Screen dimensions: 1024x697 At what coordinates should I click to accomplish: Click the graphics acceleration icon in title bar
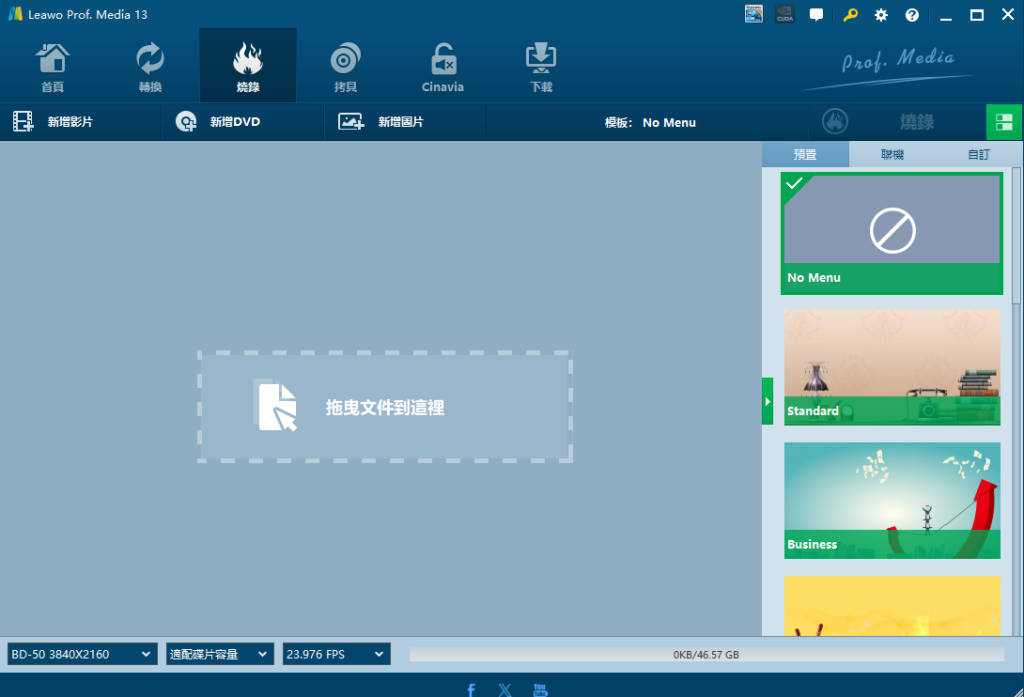tap(754, 14)
